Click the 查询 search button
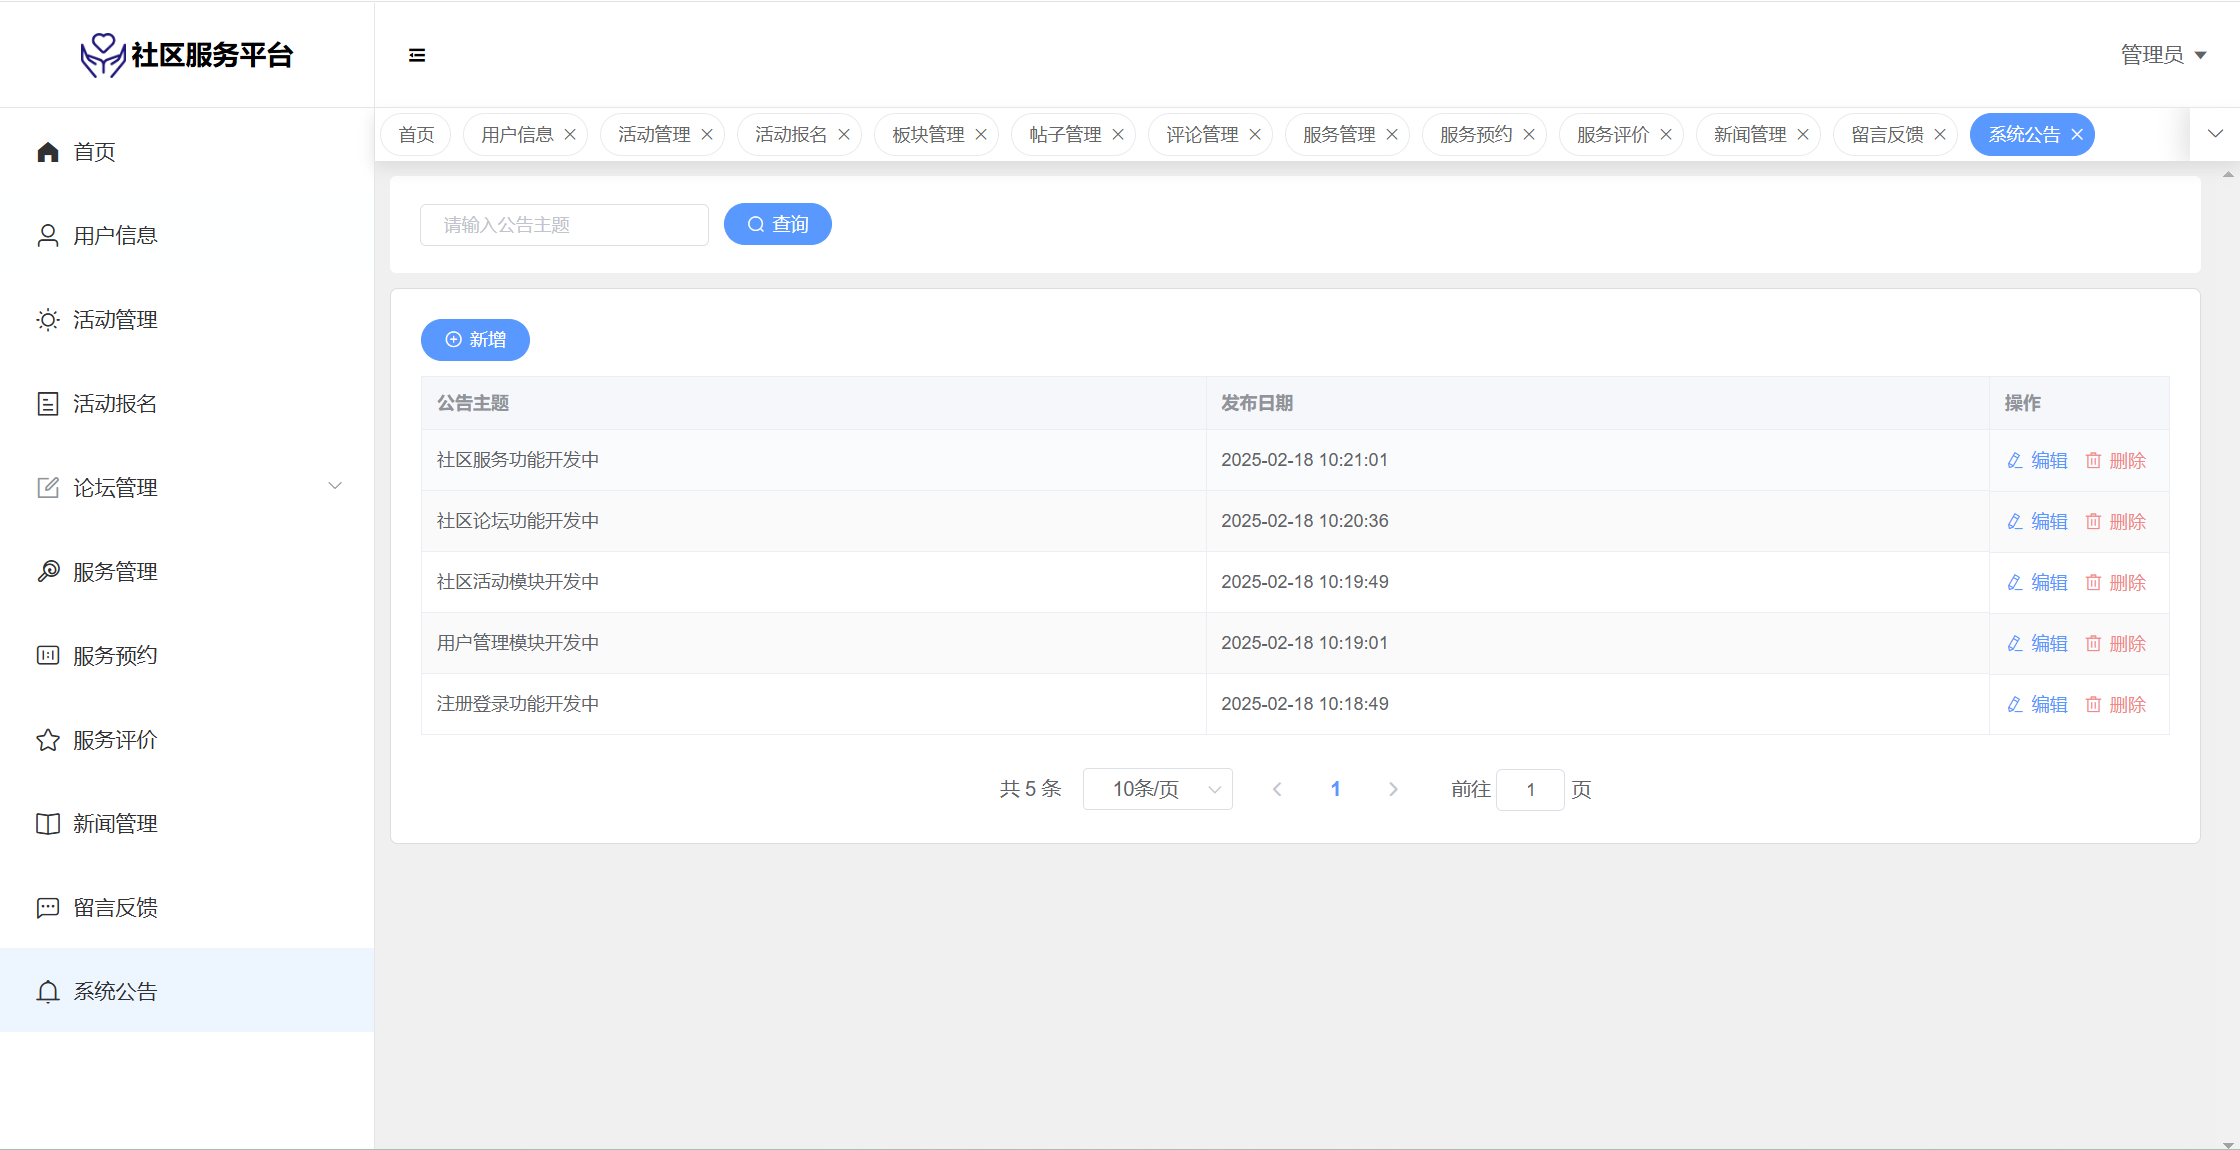2240x1150 pixels. (777, 224)
